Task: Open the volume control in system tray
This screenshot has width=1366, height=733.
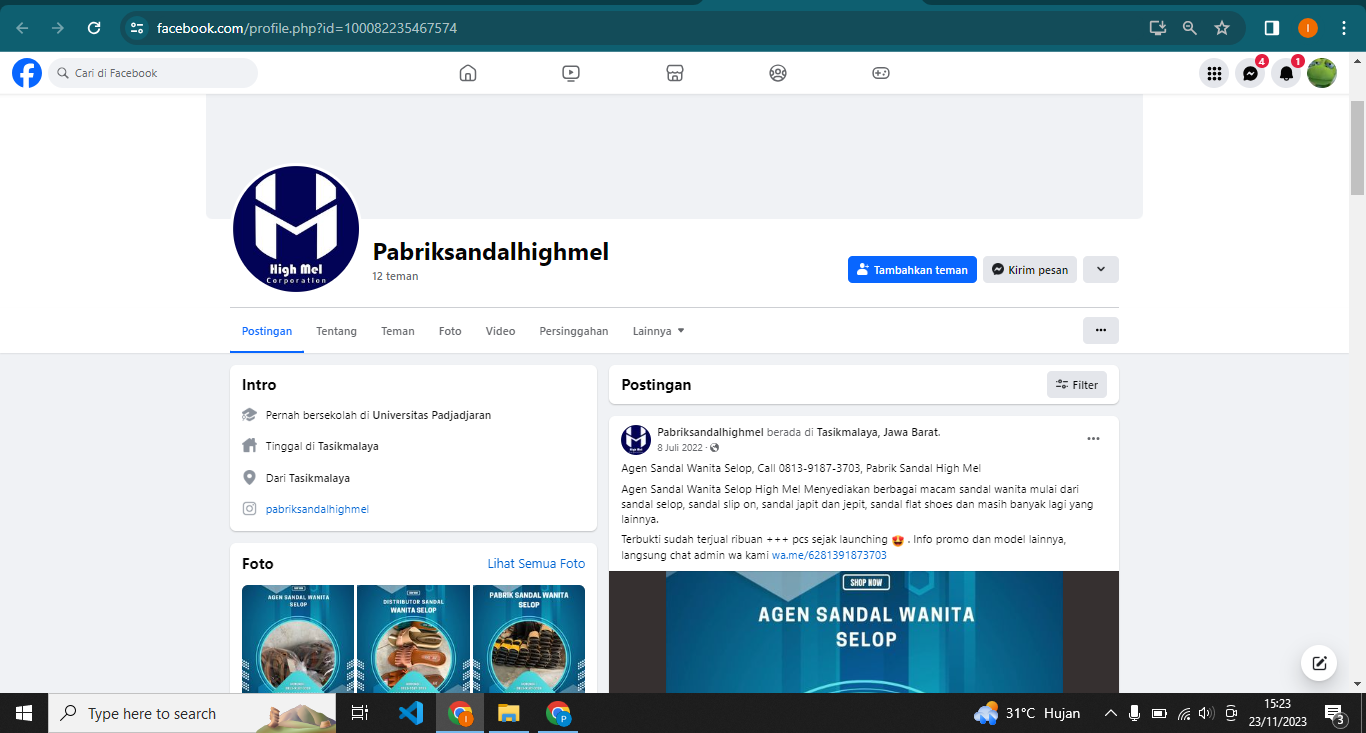Action: tap(1206, 714)
